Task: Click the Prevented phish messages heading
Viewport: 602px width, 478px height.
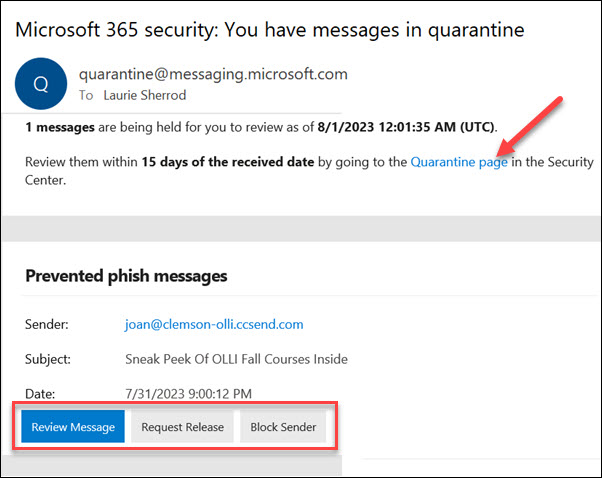Action: [x=126, y=276]
